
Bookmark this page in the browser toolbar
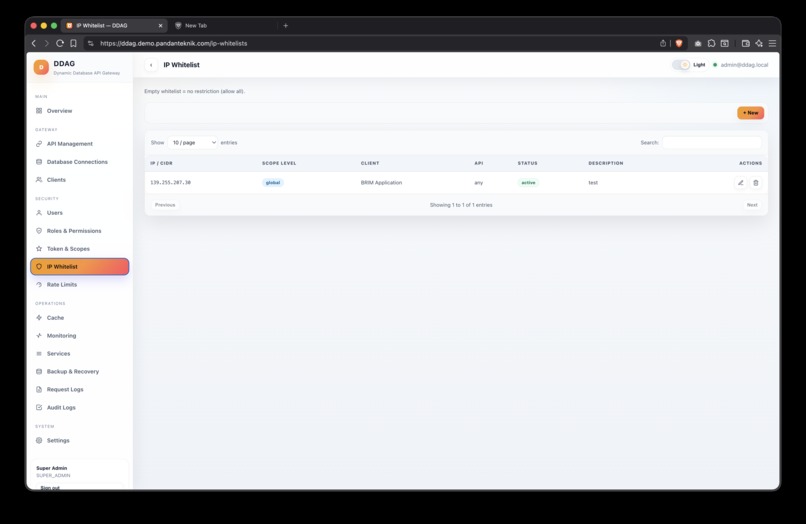point(74,43)
